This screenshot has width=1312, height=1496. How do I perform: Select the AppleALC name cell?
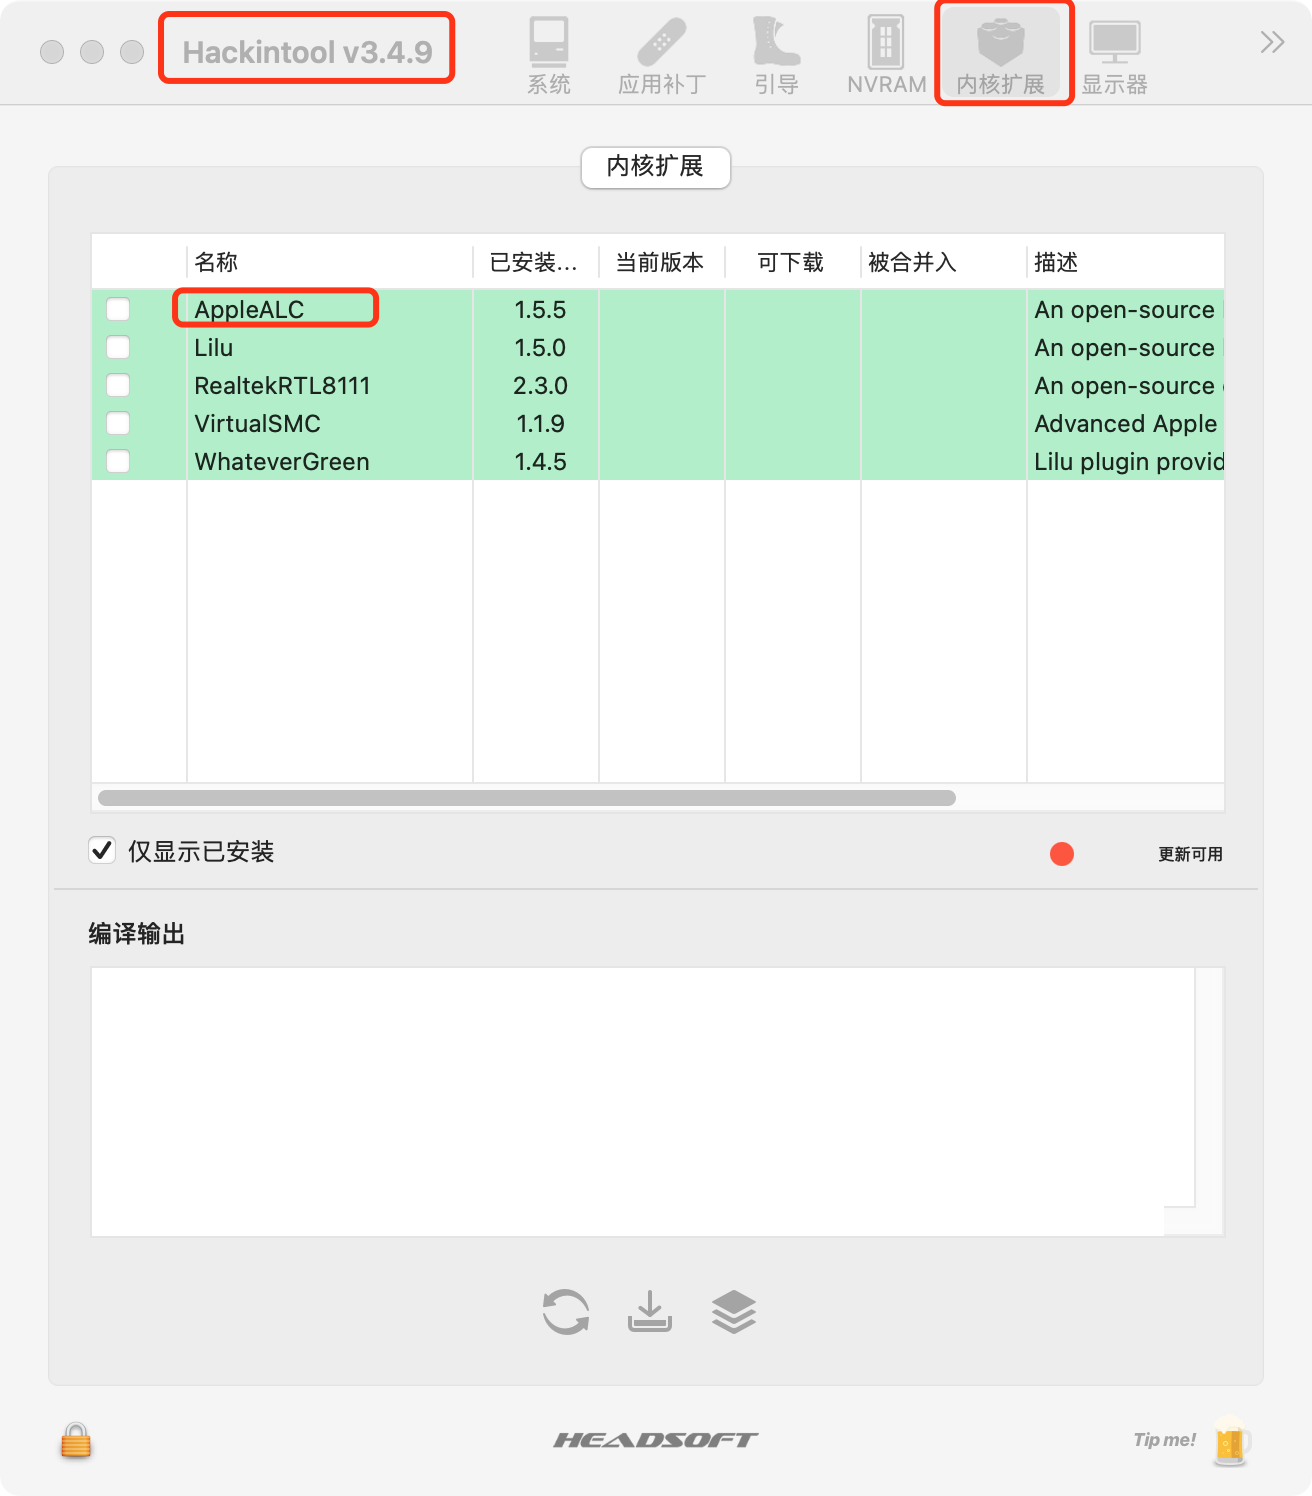click(329, 309)
